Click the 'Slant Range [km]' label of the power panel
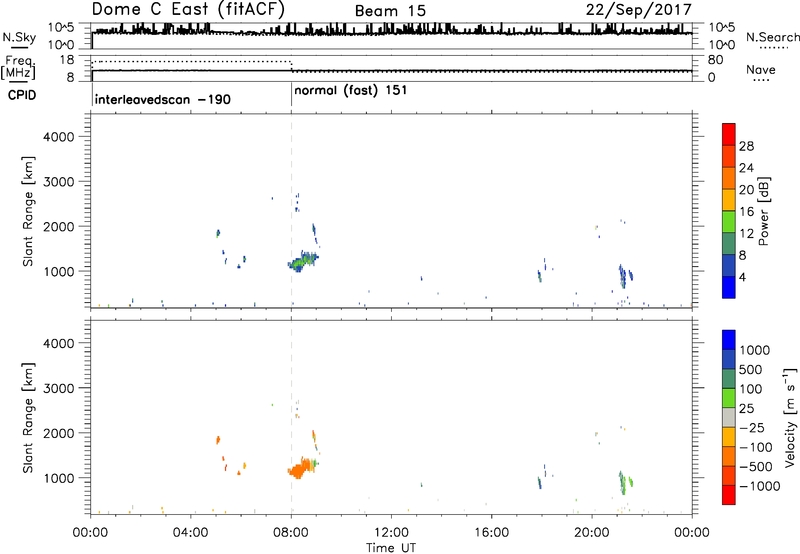The height and width of the screenshot is (554, 800). click(28, 211)
